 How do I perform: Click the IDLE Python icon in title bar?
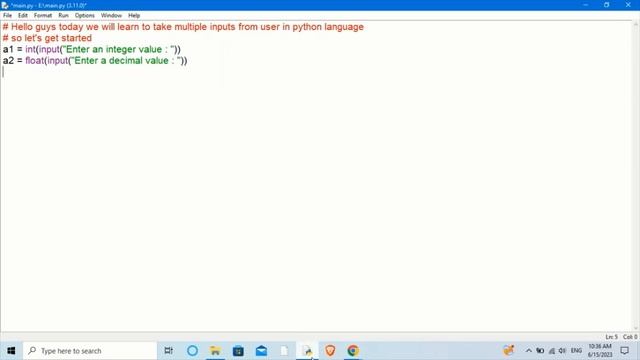coord(5,5)
